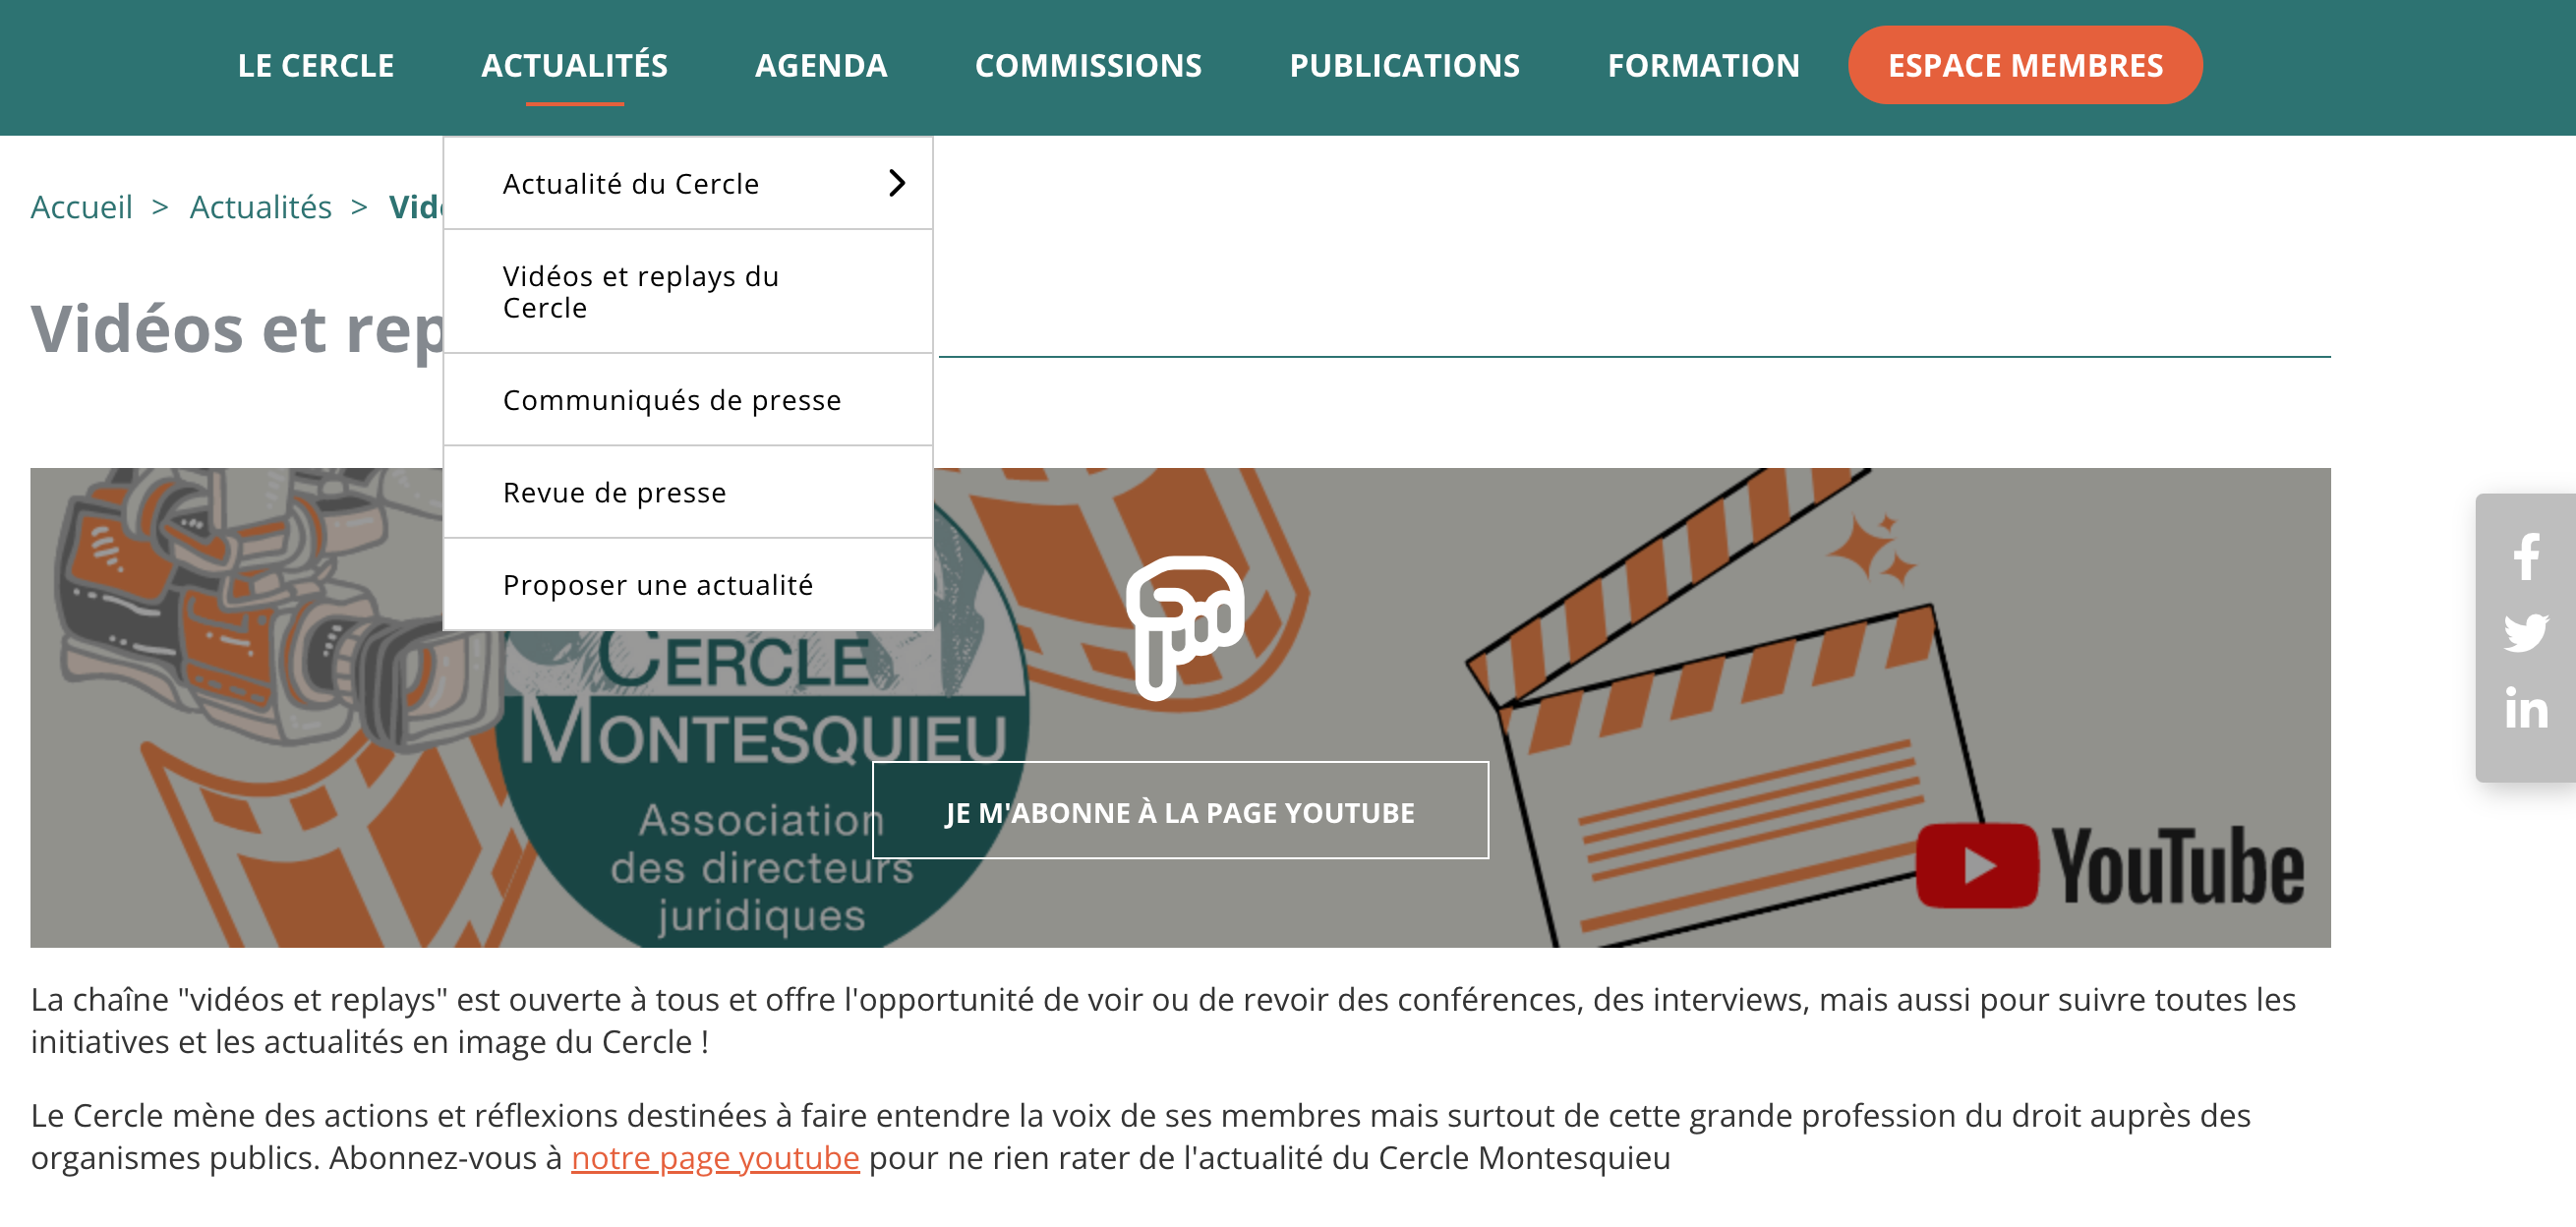The height and width of the screenshot is (1227, 2576).
Task: Share page on LinkedIn icon
Action: pyautogui.click(x=2525, y=708)
